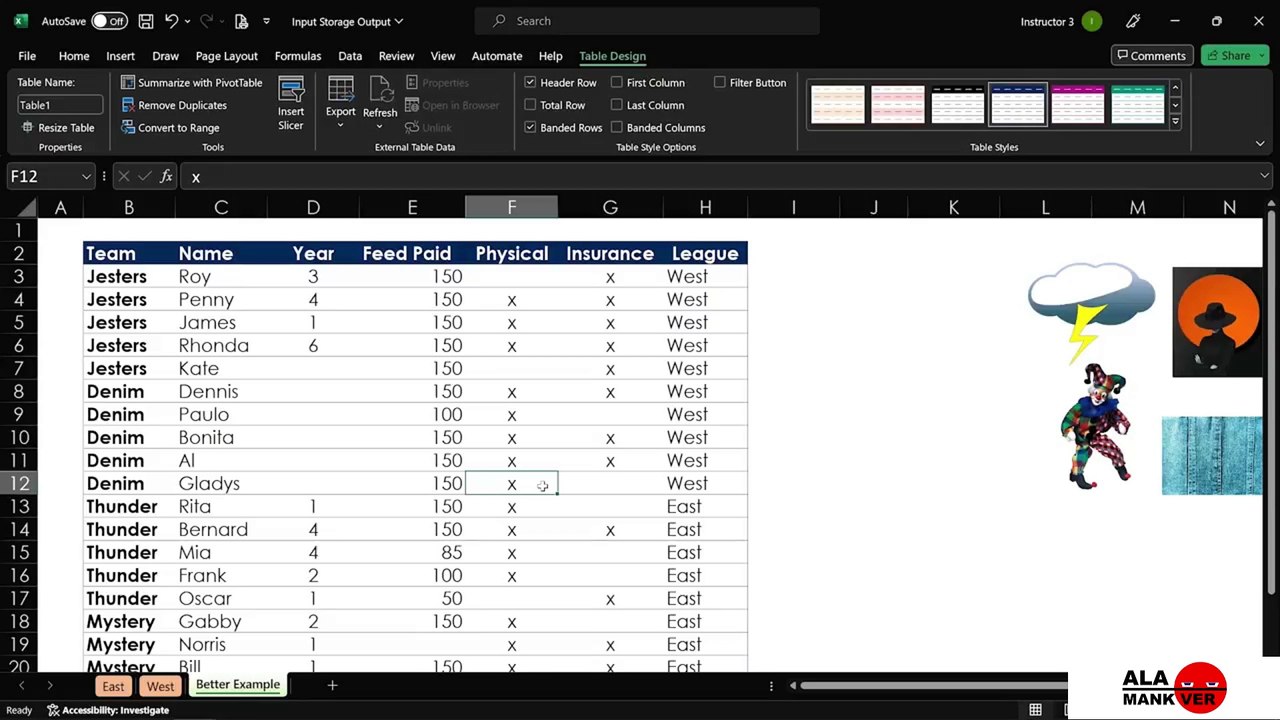Add a new sheet with plus icon
Screen dimensions: 1280x720
coord(332,685)
